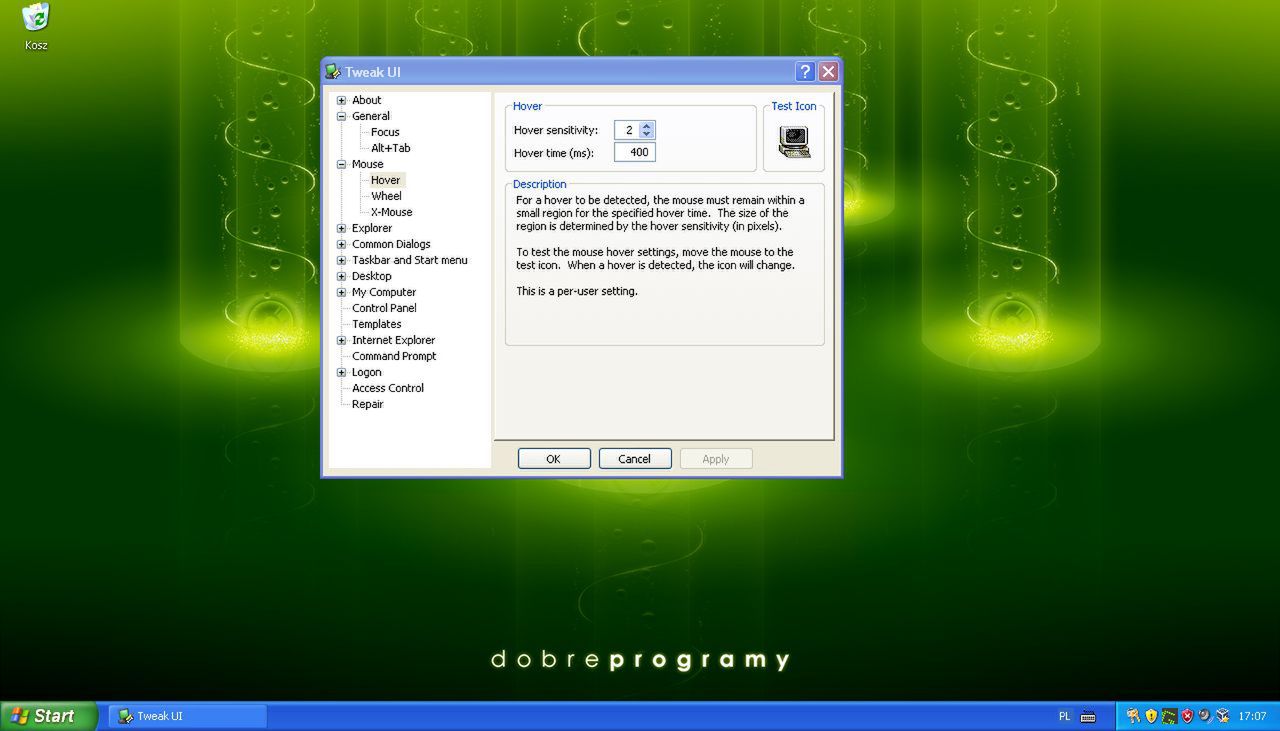Confirm with the OK button
This screenshot has height=731, width=1280.
coord(554,459)
